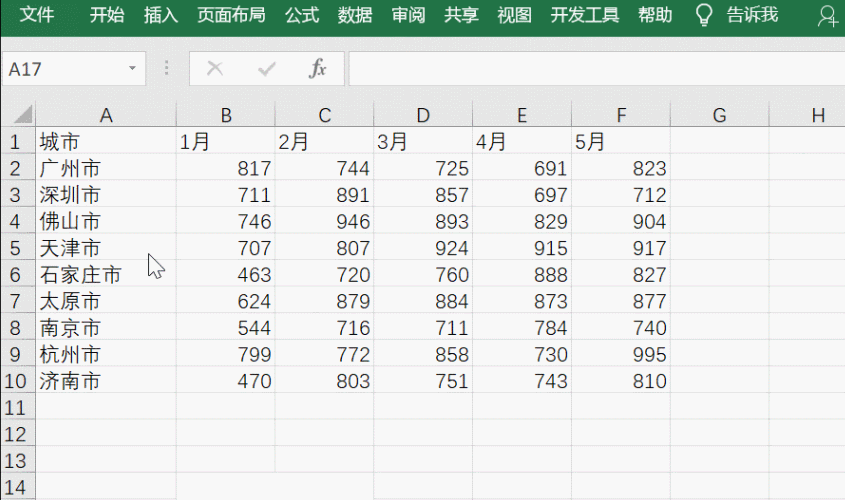This screenshot has width=845, height=500.
Task: Click the 2月 header cell
Action: 324,141
